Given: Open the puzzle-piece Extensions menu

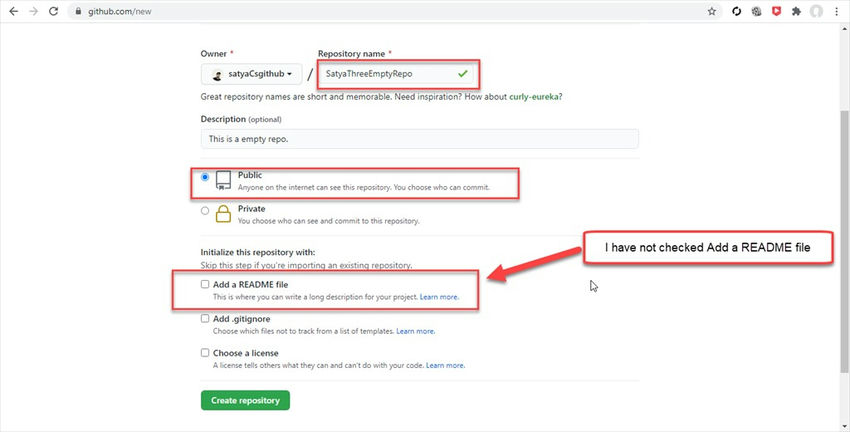Looking at the screenshot, I should pyautogui.click(x=796, y=12).
